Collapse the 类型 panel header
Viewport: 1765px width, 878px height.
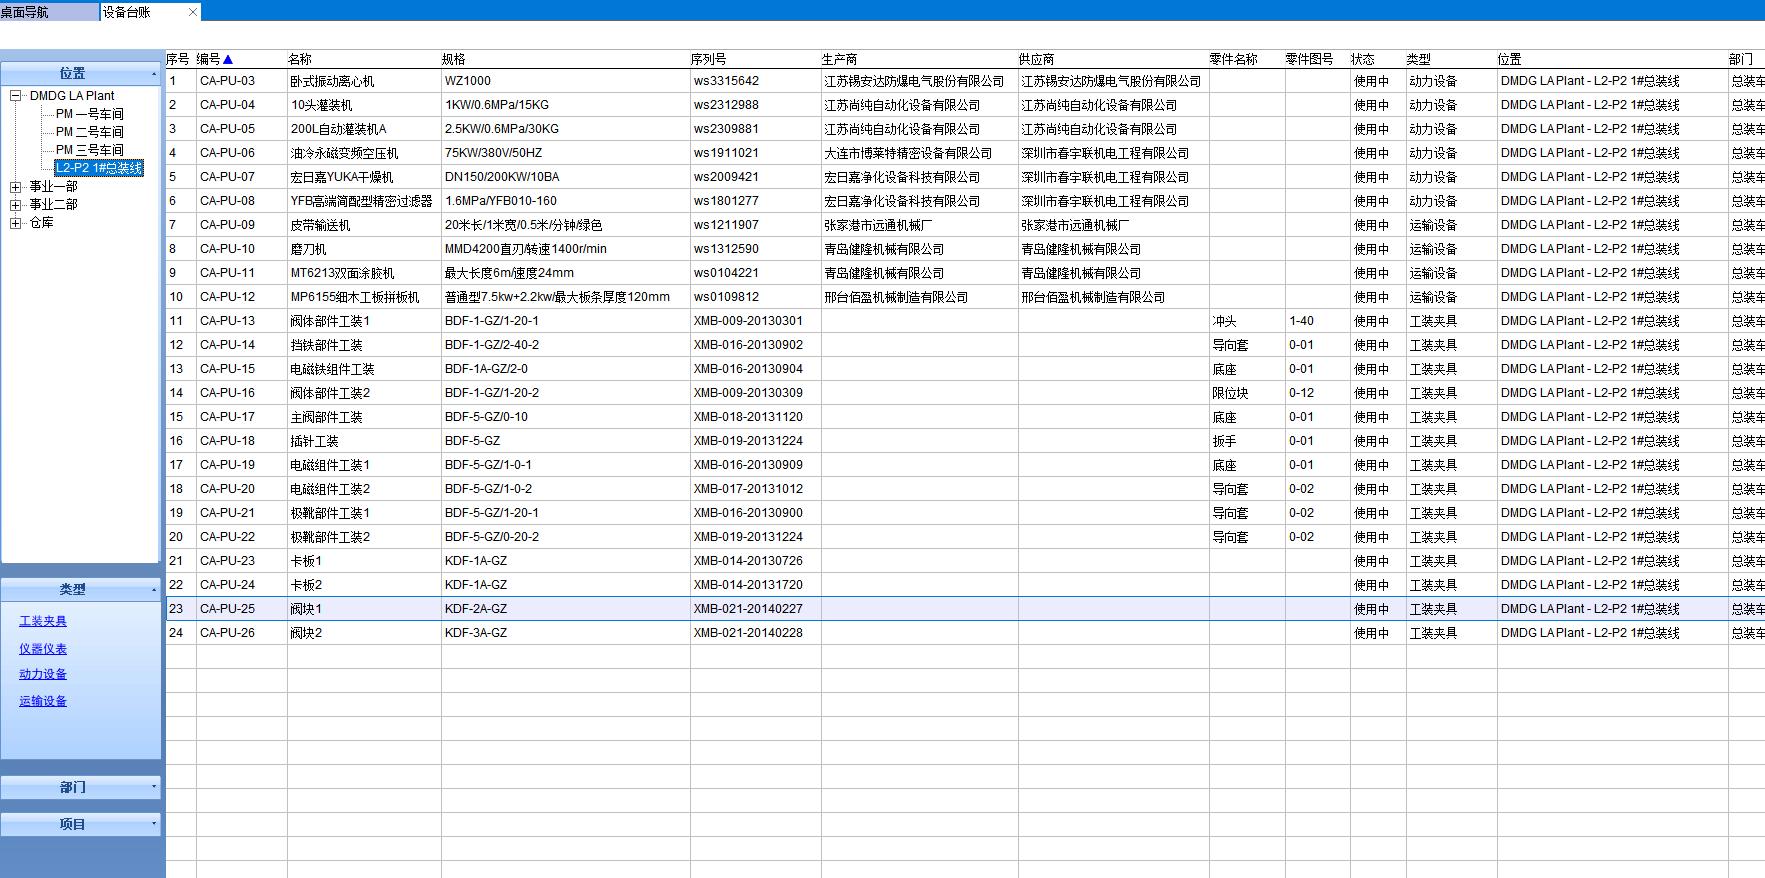153,589
